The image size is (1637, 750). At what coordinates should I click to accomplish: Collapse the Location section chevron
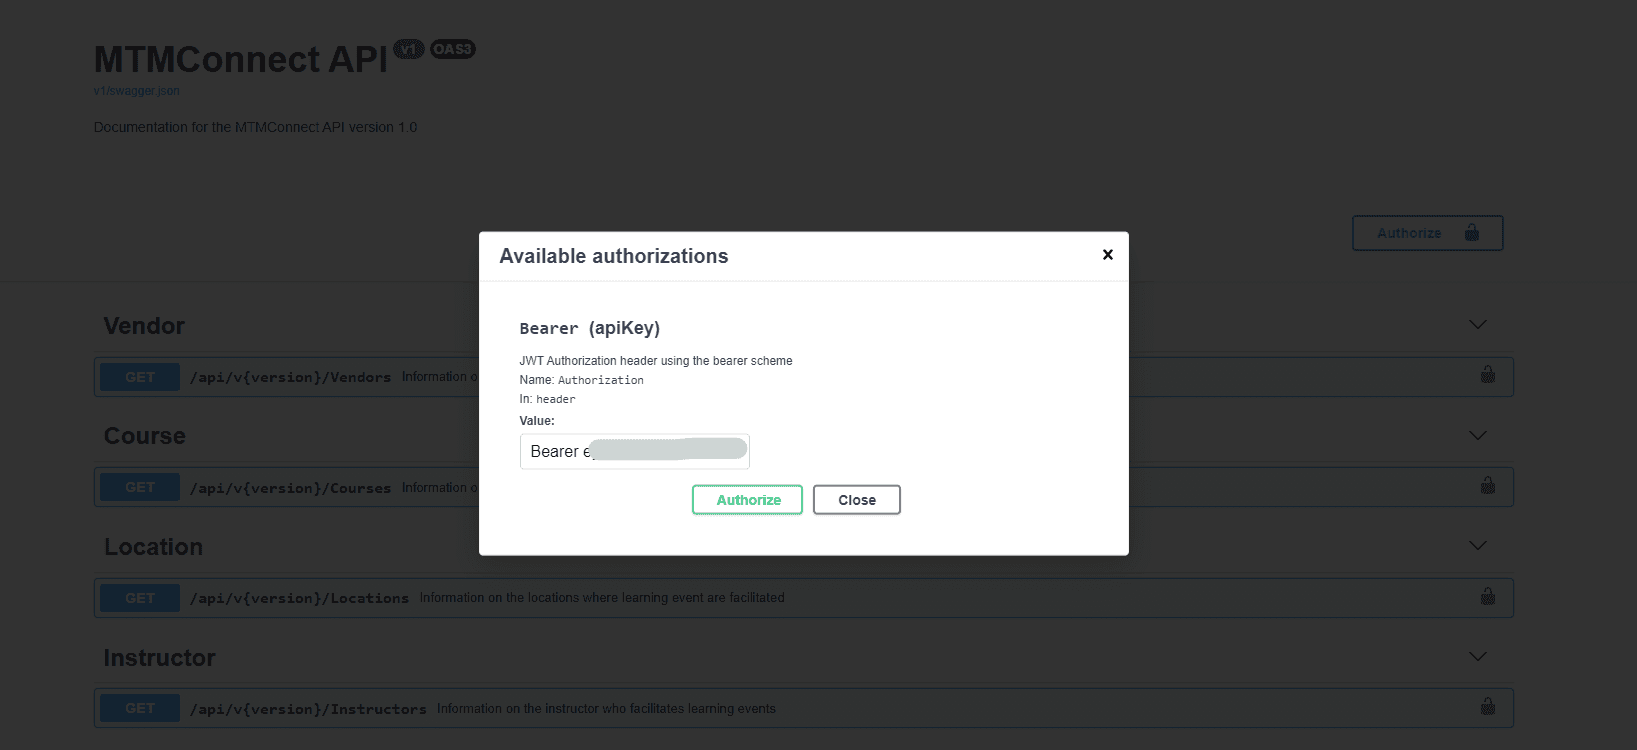[x=1477, y=546]
